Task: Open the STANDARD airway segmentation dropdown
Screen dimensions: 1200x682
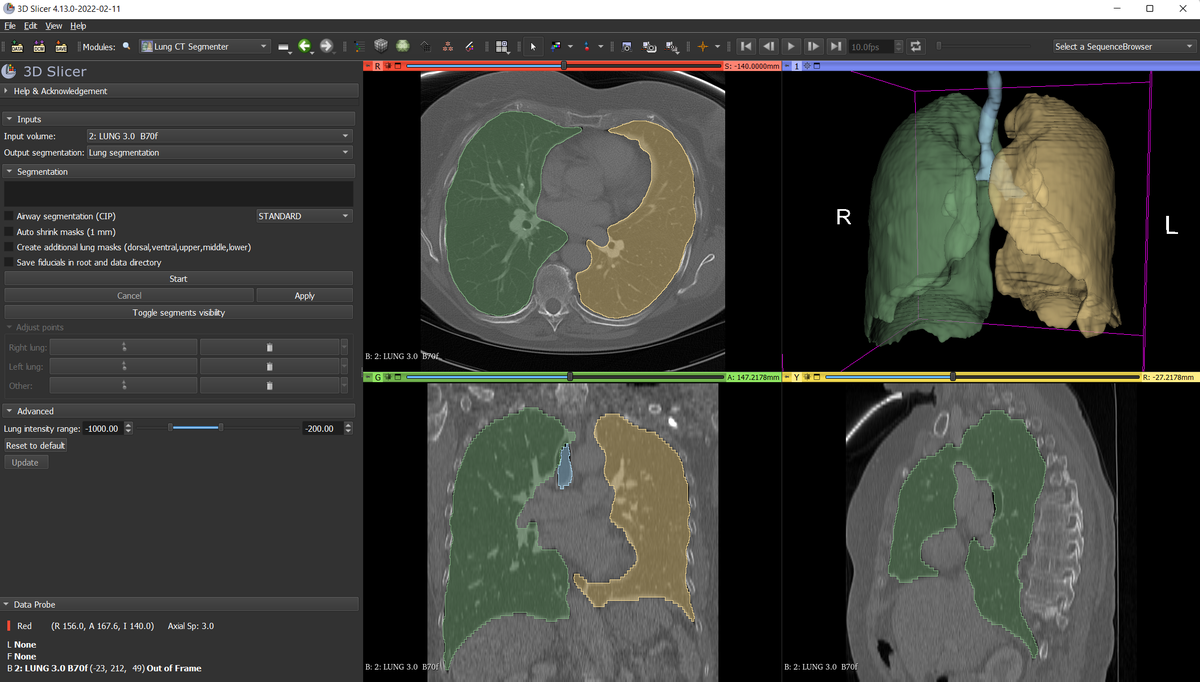Action: click(303, 215)
